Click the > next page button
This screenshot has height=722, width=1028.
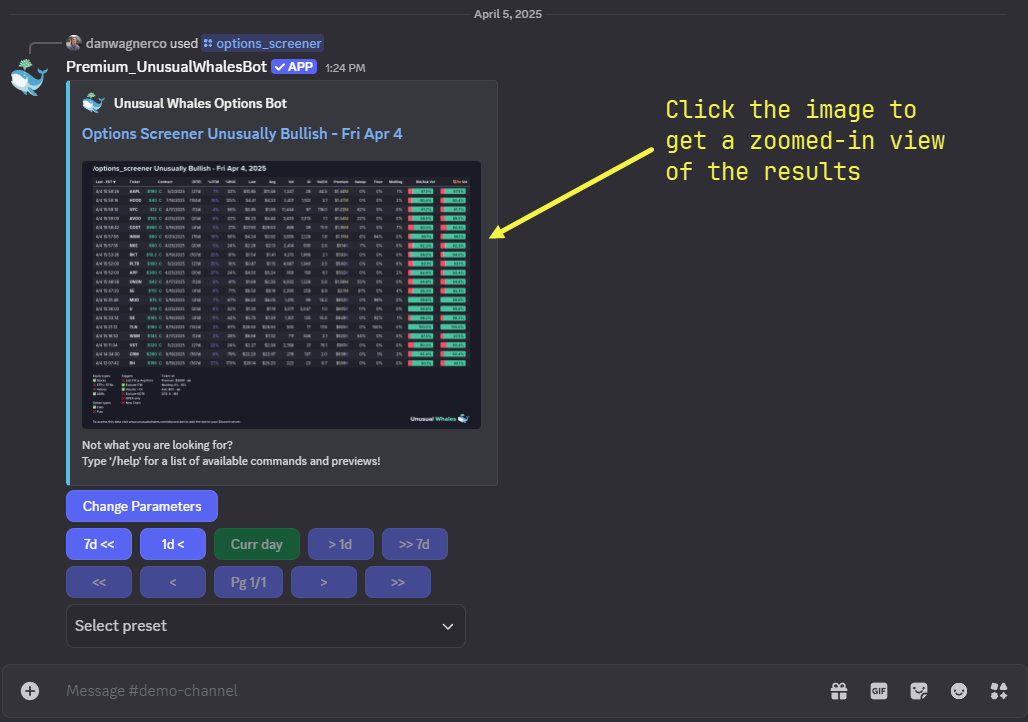coord(324,582)
